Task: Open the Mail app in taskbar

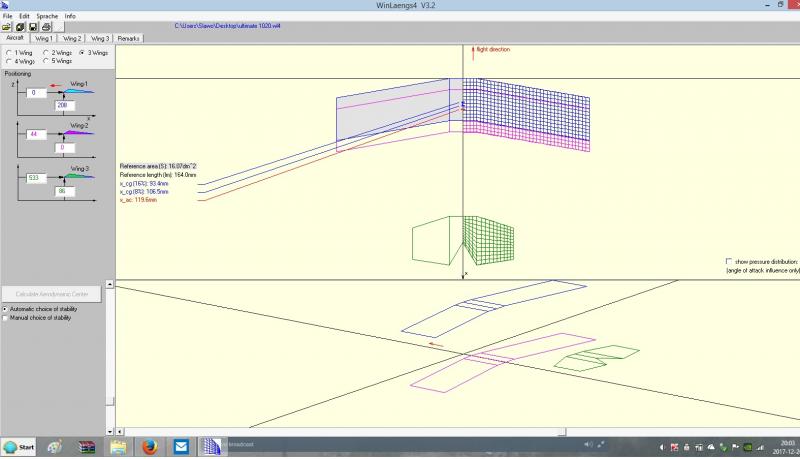Action: (181, 446)
